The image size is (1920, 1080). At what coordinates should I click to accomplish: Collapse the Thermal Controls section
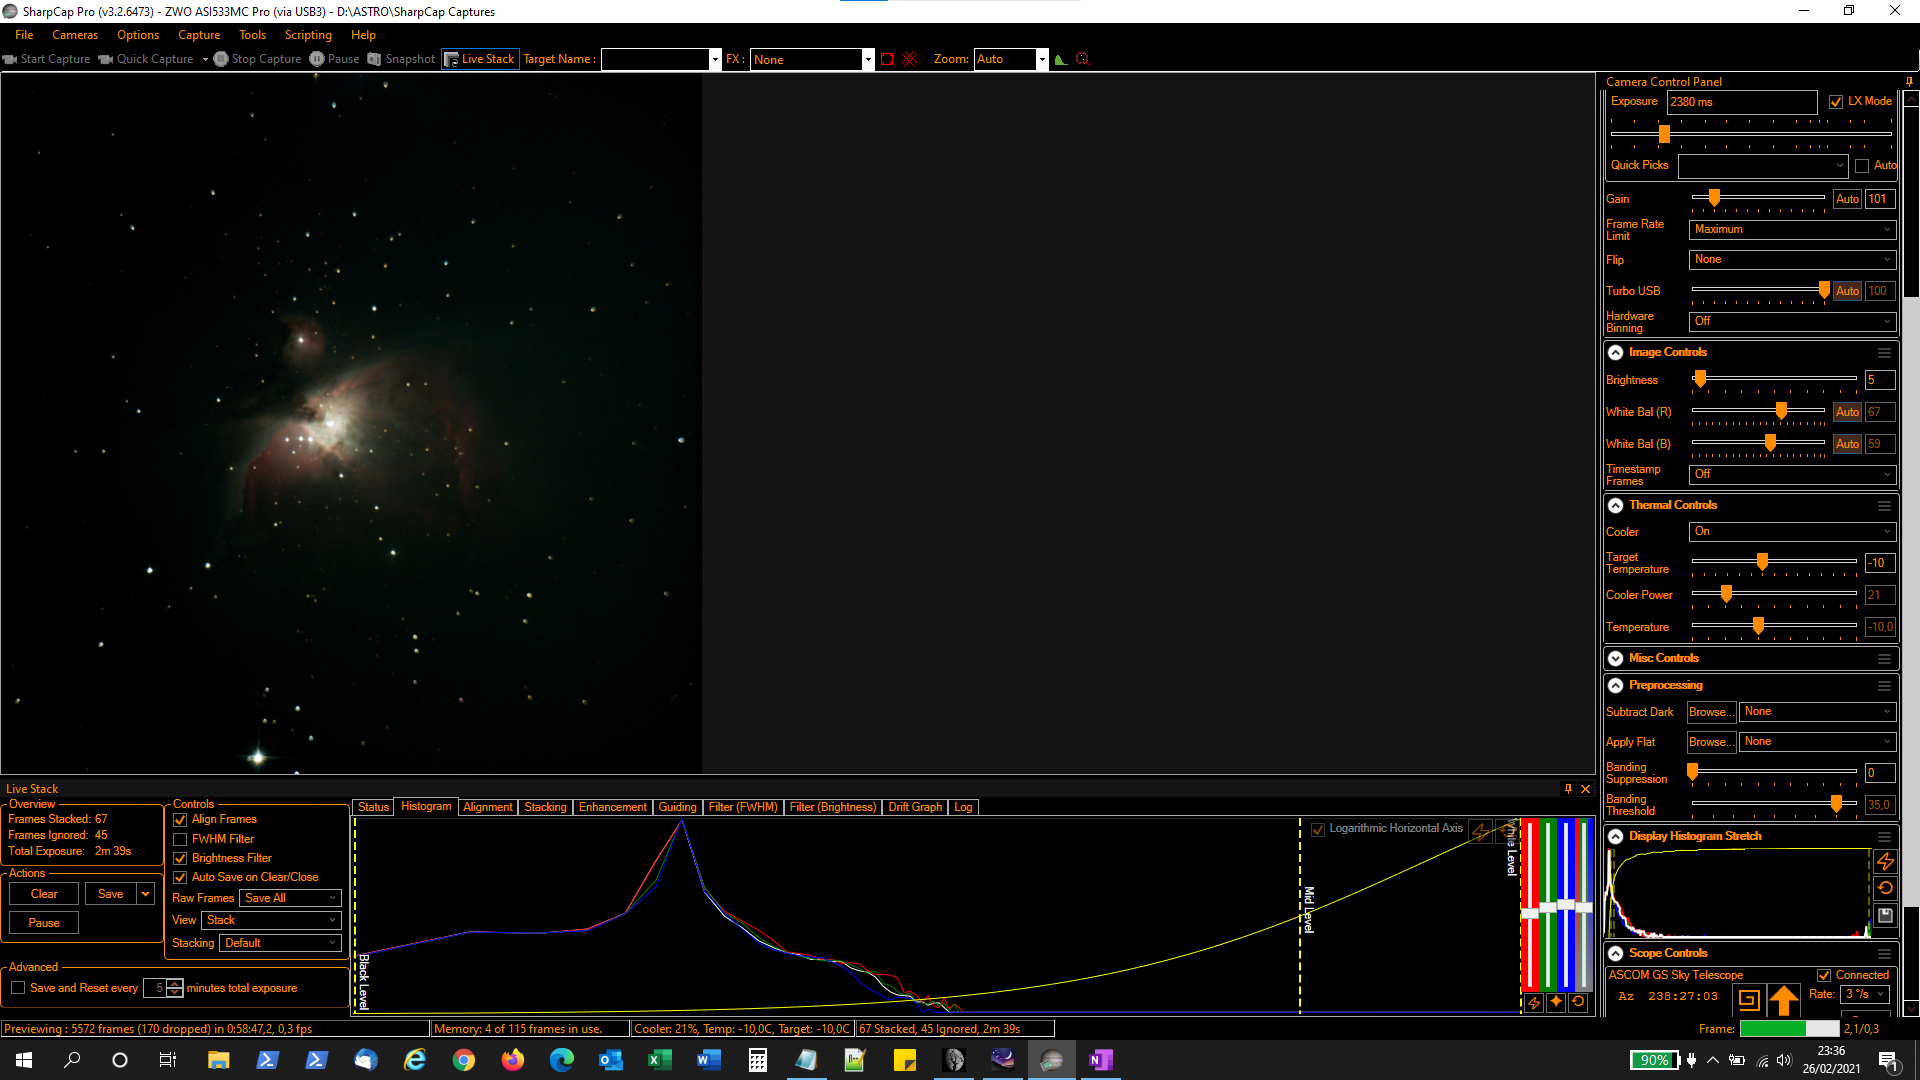click(1615, 505)
